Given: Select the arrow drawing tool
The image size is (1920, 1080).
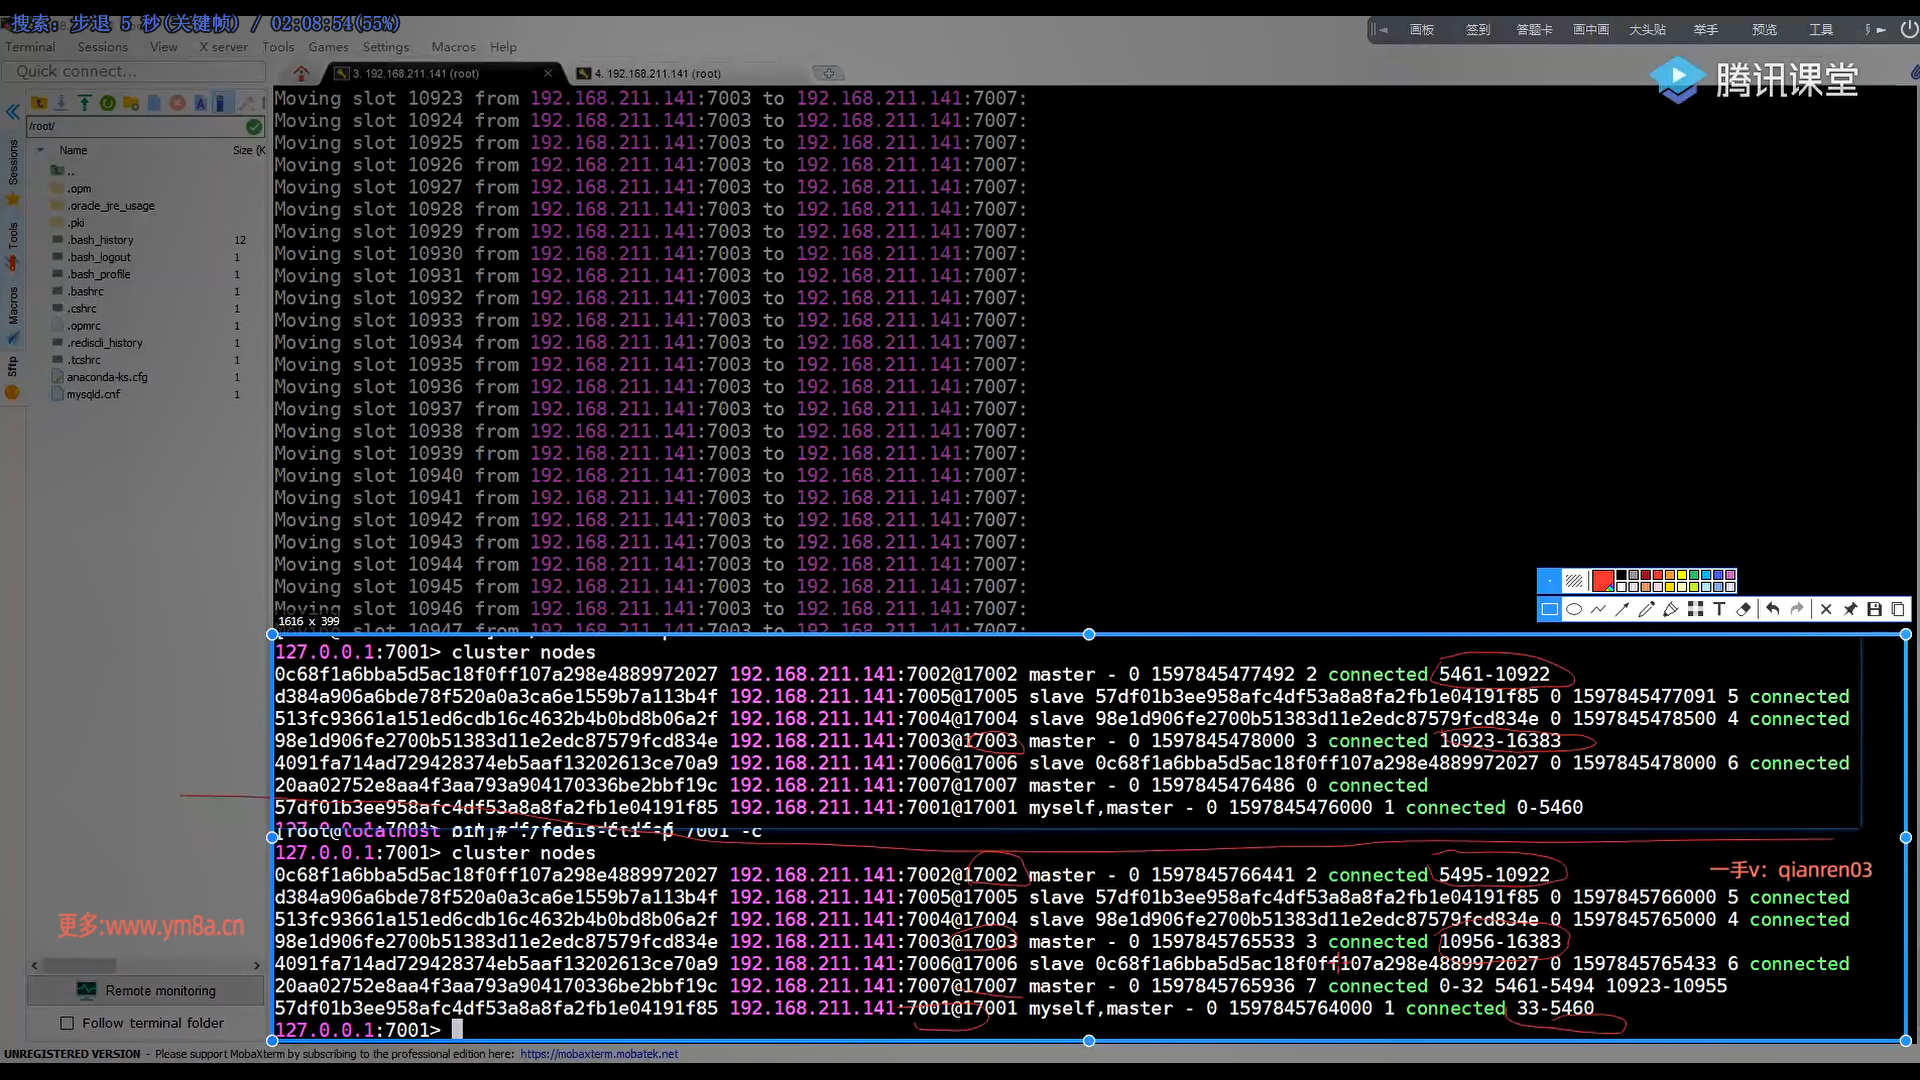Looking at the screenshot, I should pos(1622,609).
